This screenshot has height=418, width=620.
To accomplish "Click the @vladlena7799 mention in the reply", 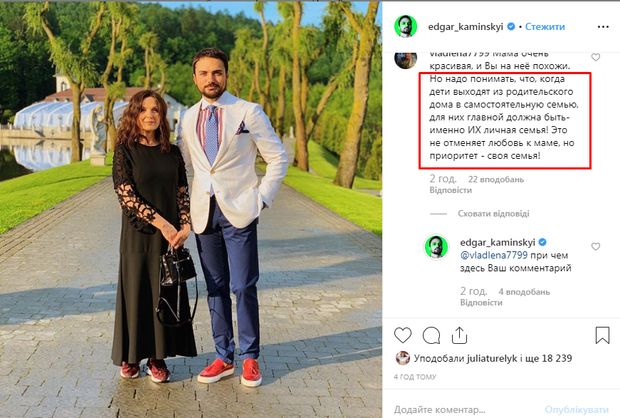I will click(494, 258).
